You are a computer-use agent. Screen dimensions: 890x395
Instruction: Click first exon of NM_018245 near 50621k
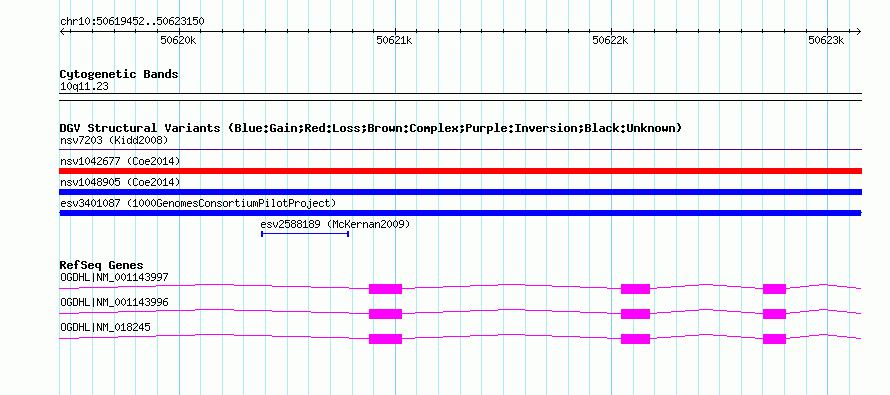385,339
